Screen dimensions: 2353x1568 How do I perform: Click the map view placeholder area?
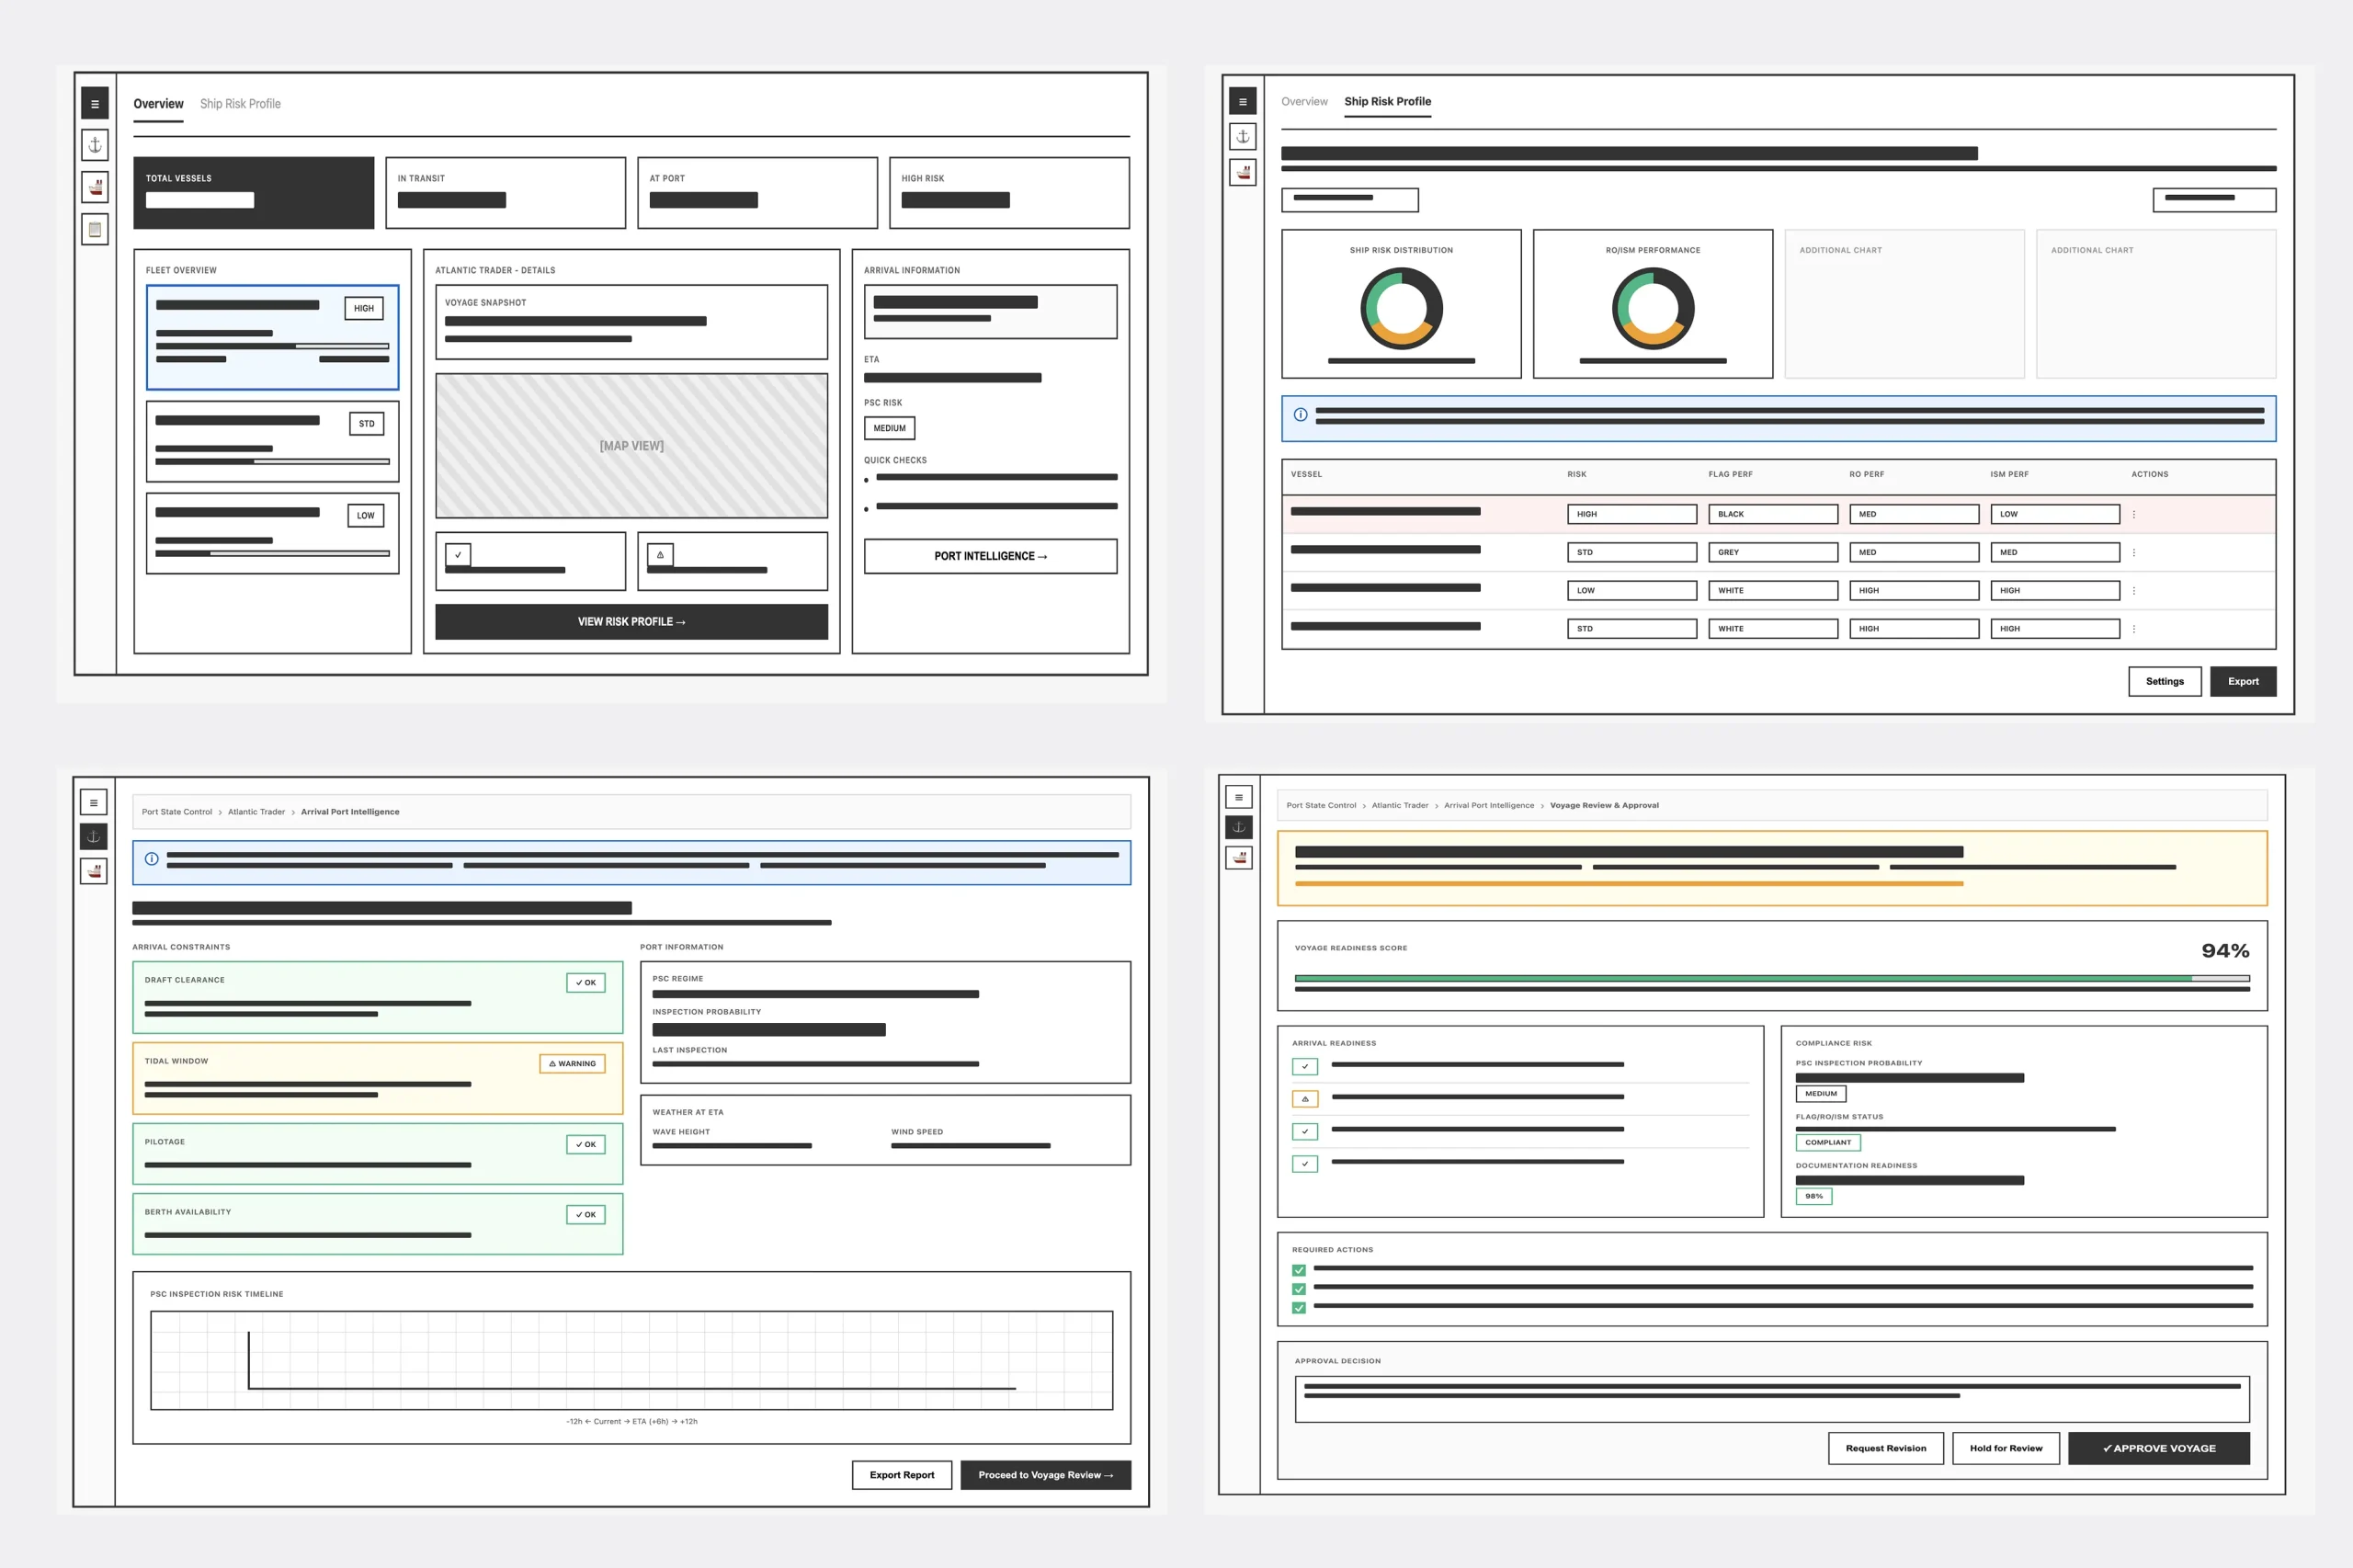pos(631,446)
